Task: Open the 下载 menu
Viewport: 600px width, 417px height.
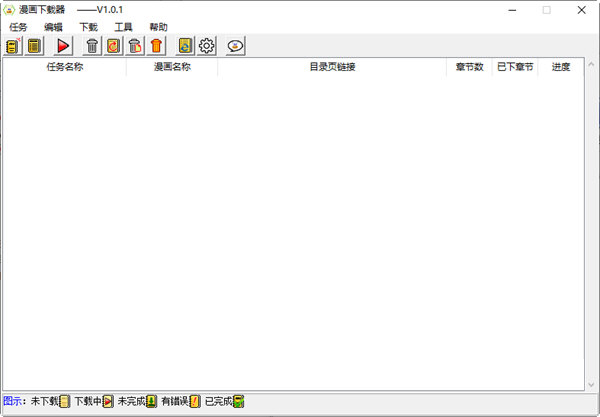Action: click(x=88, y=27)
